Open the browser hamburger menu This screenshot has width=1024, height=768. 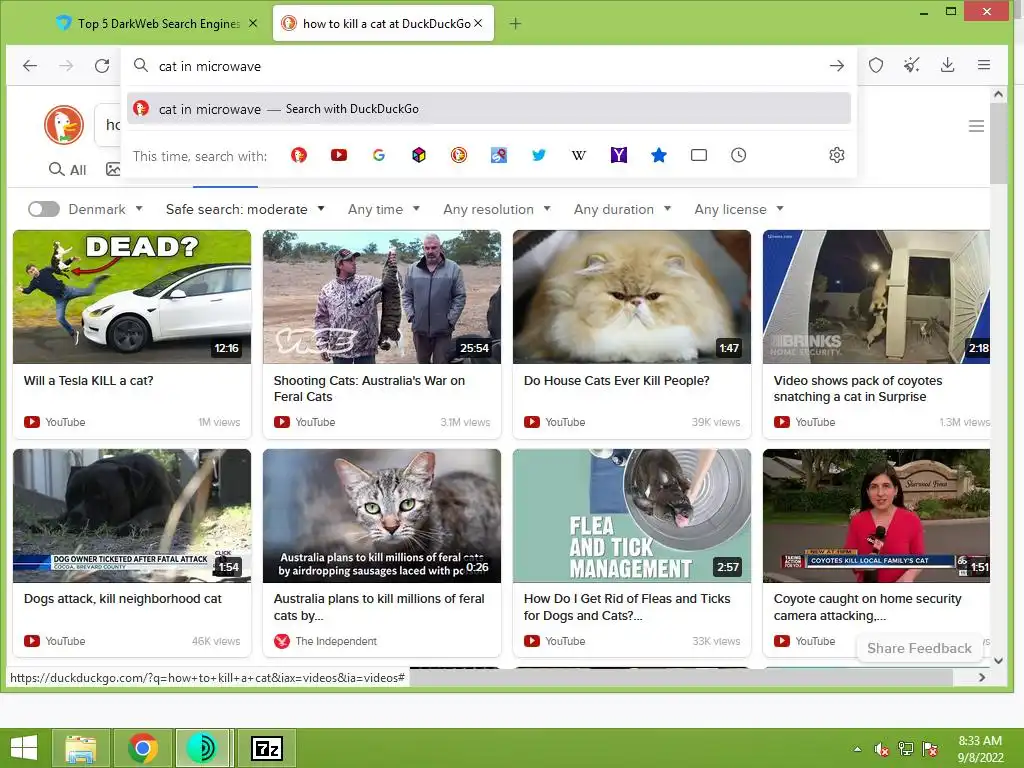tap(984, 65)
